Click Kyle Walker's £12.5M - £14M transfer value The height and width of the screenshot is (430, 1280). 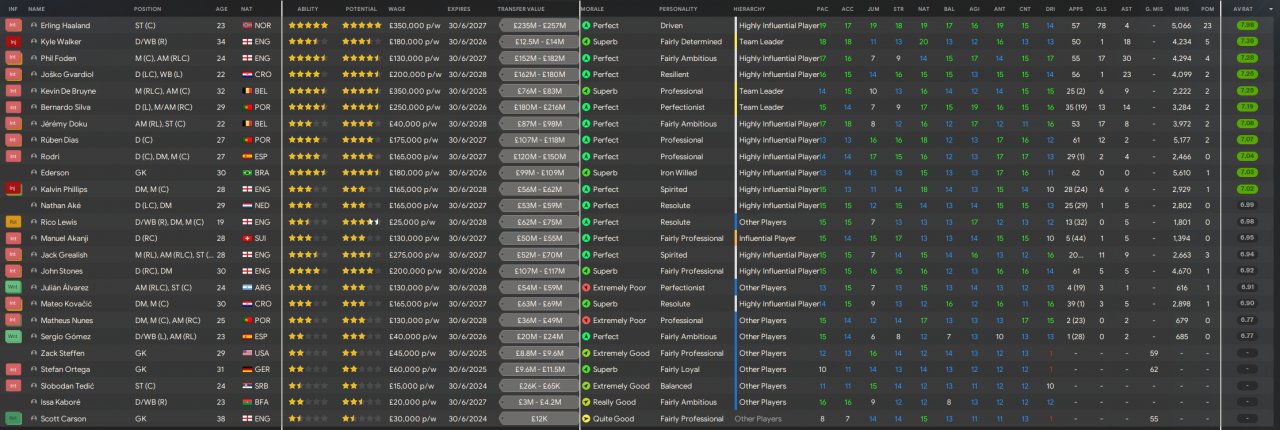(538, 42)
